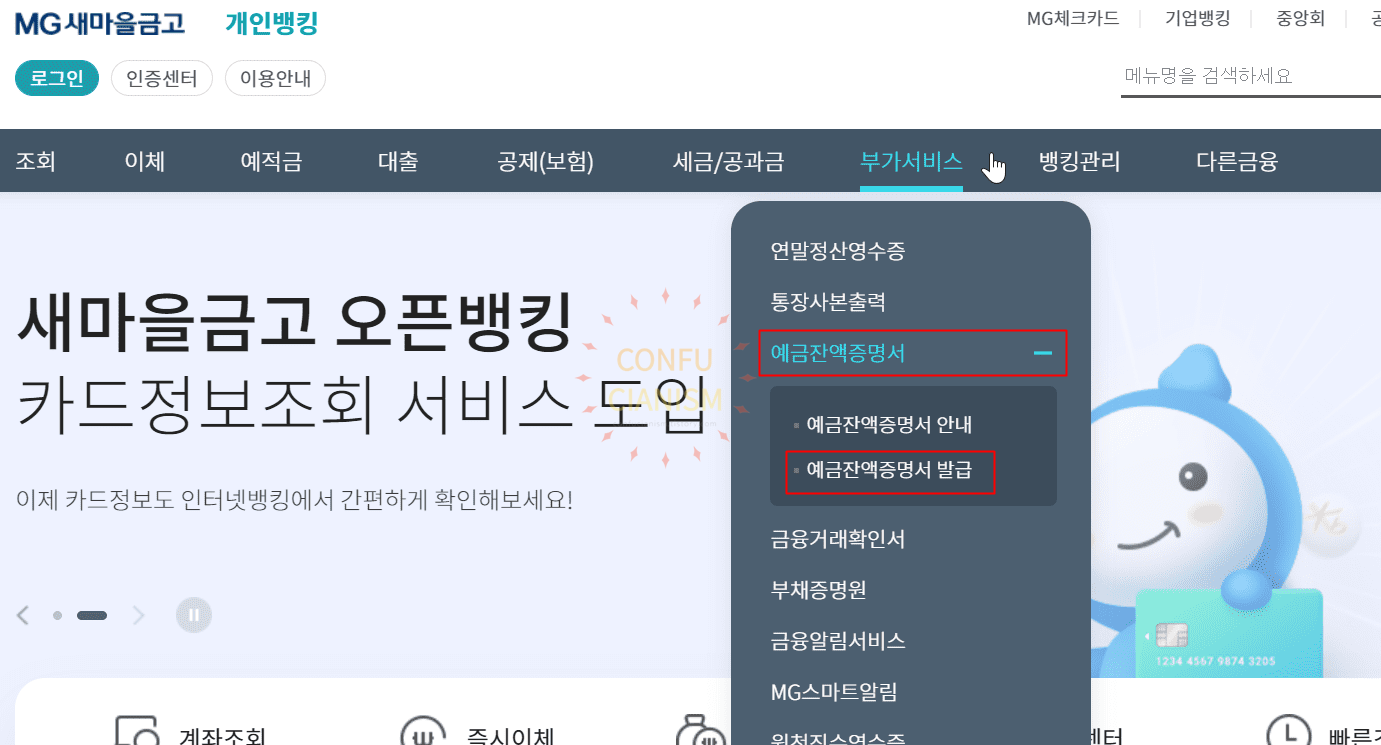The width and height of the screenshot is (1381, 745).
Task: Select 연말정산영수증 in the submenu
Action: [838, 251]
